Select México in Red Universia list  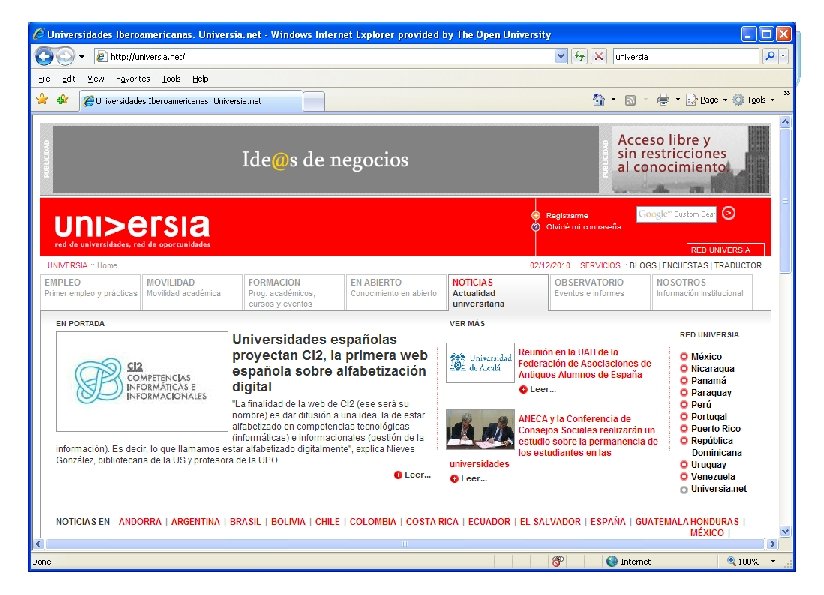pos(706,356)
